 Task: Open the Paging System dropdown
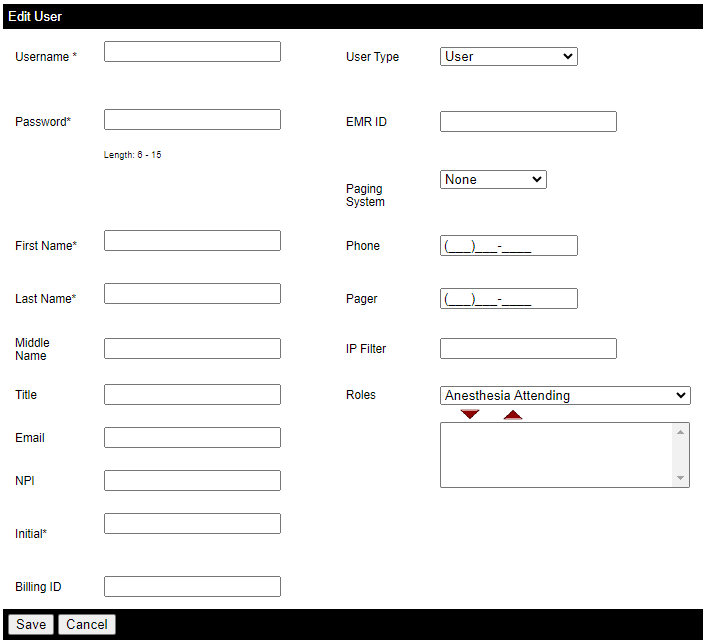[x=493, y=179]
